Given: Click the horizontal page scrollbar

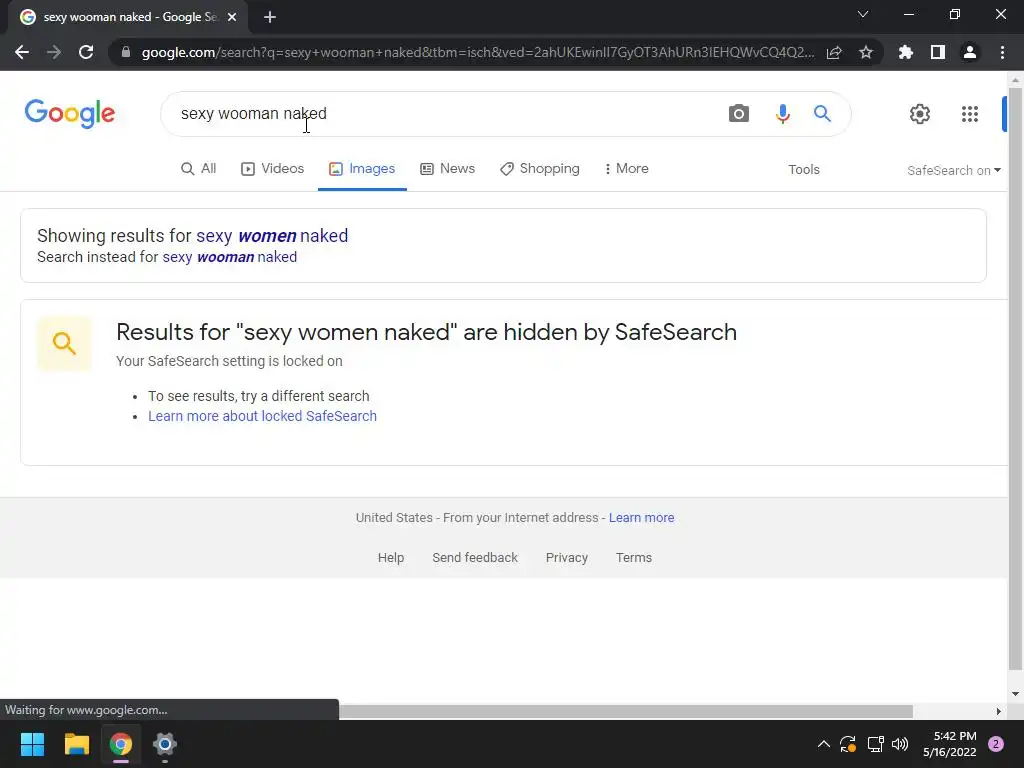Looking at the screenshot, I should (626, 711).
